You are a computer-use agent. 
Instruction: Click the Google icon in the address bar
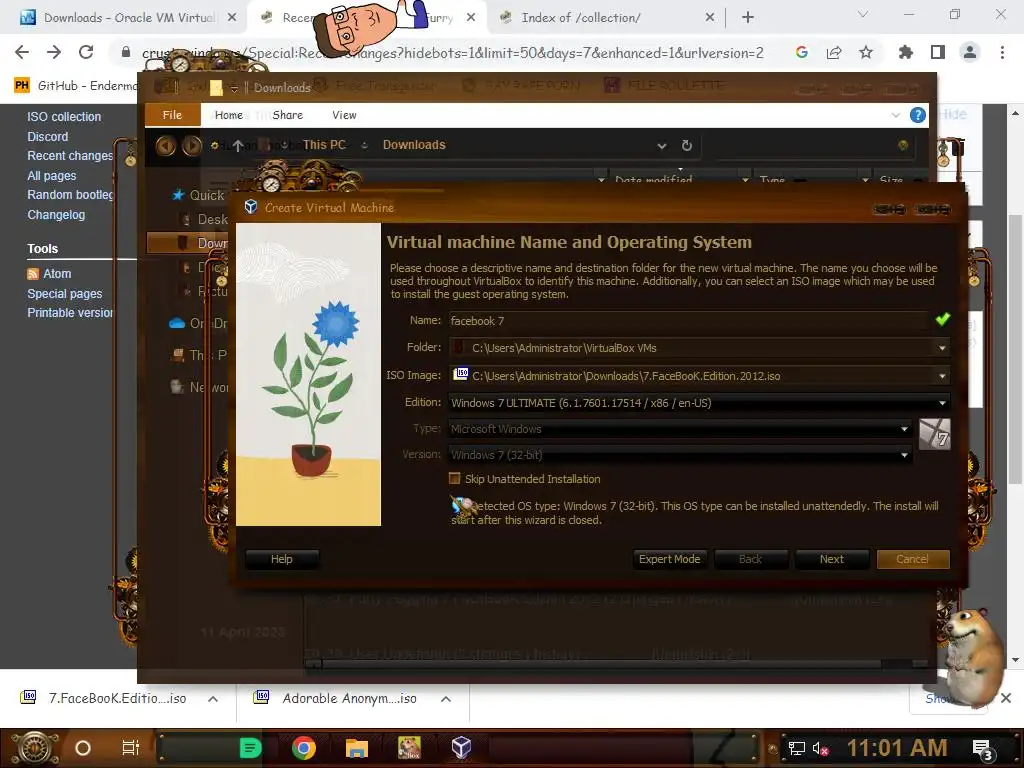click(801, 52)
